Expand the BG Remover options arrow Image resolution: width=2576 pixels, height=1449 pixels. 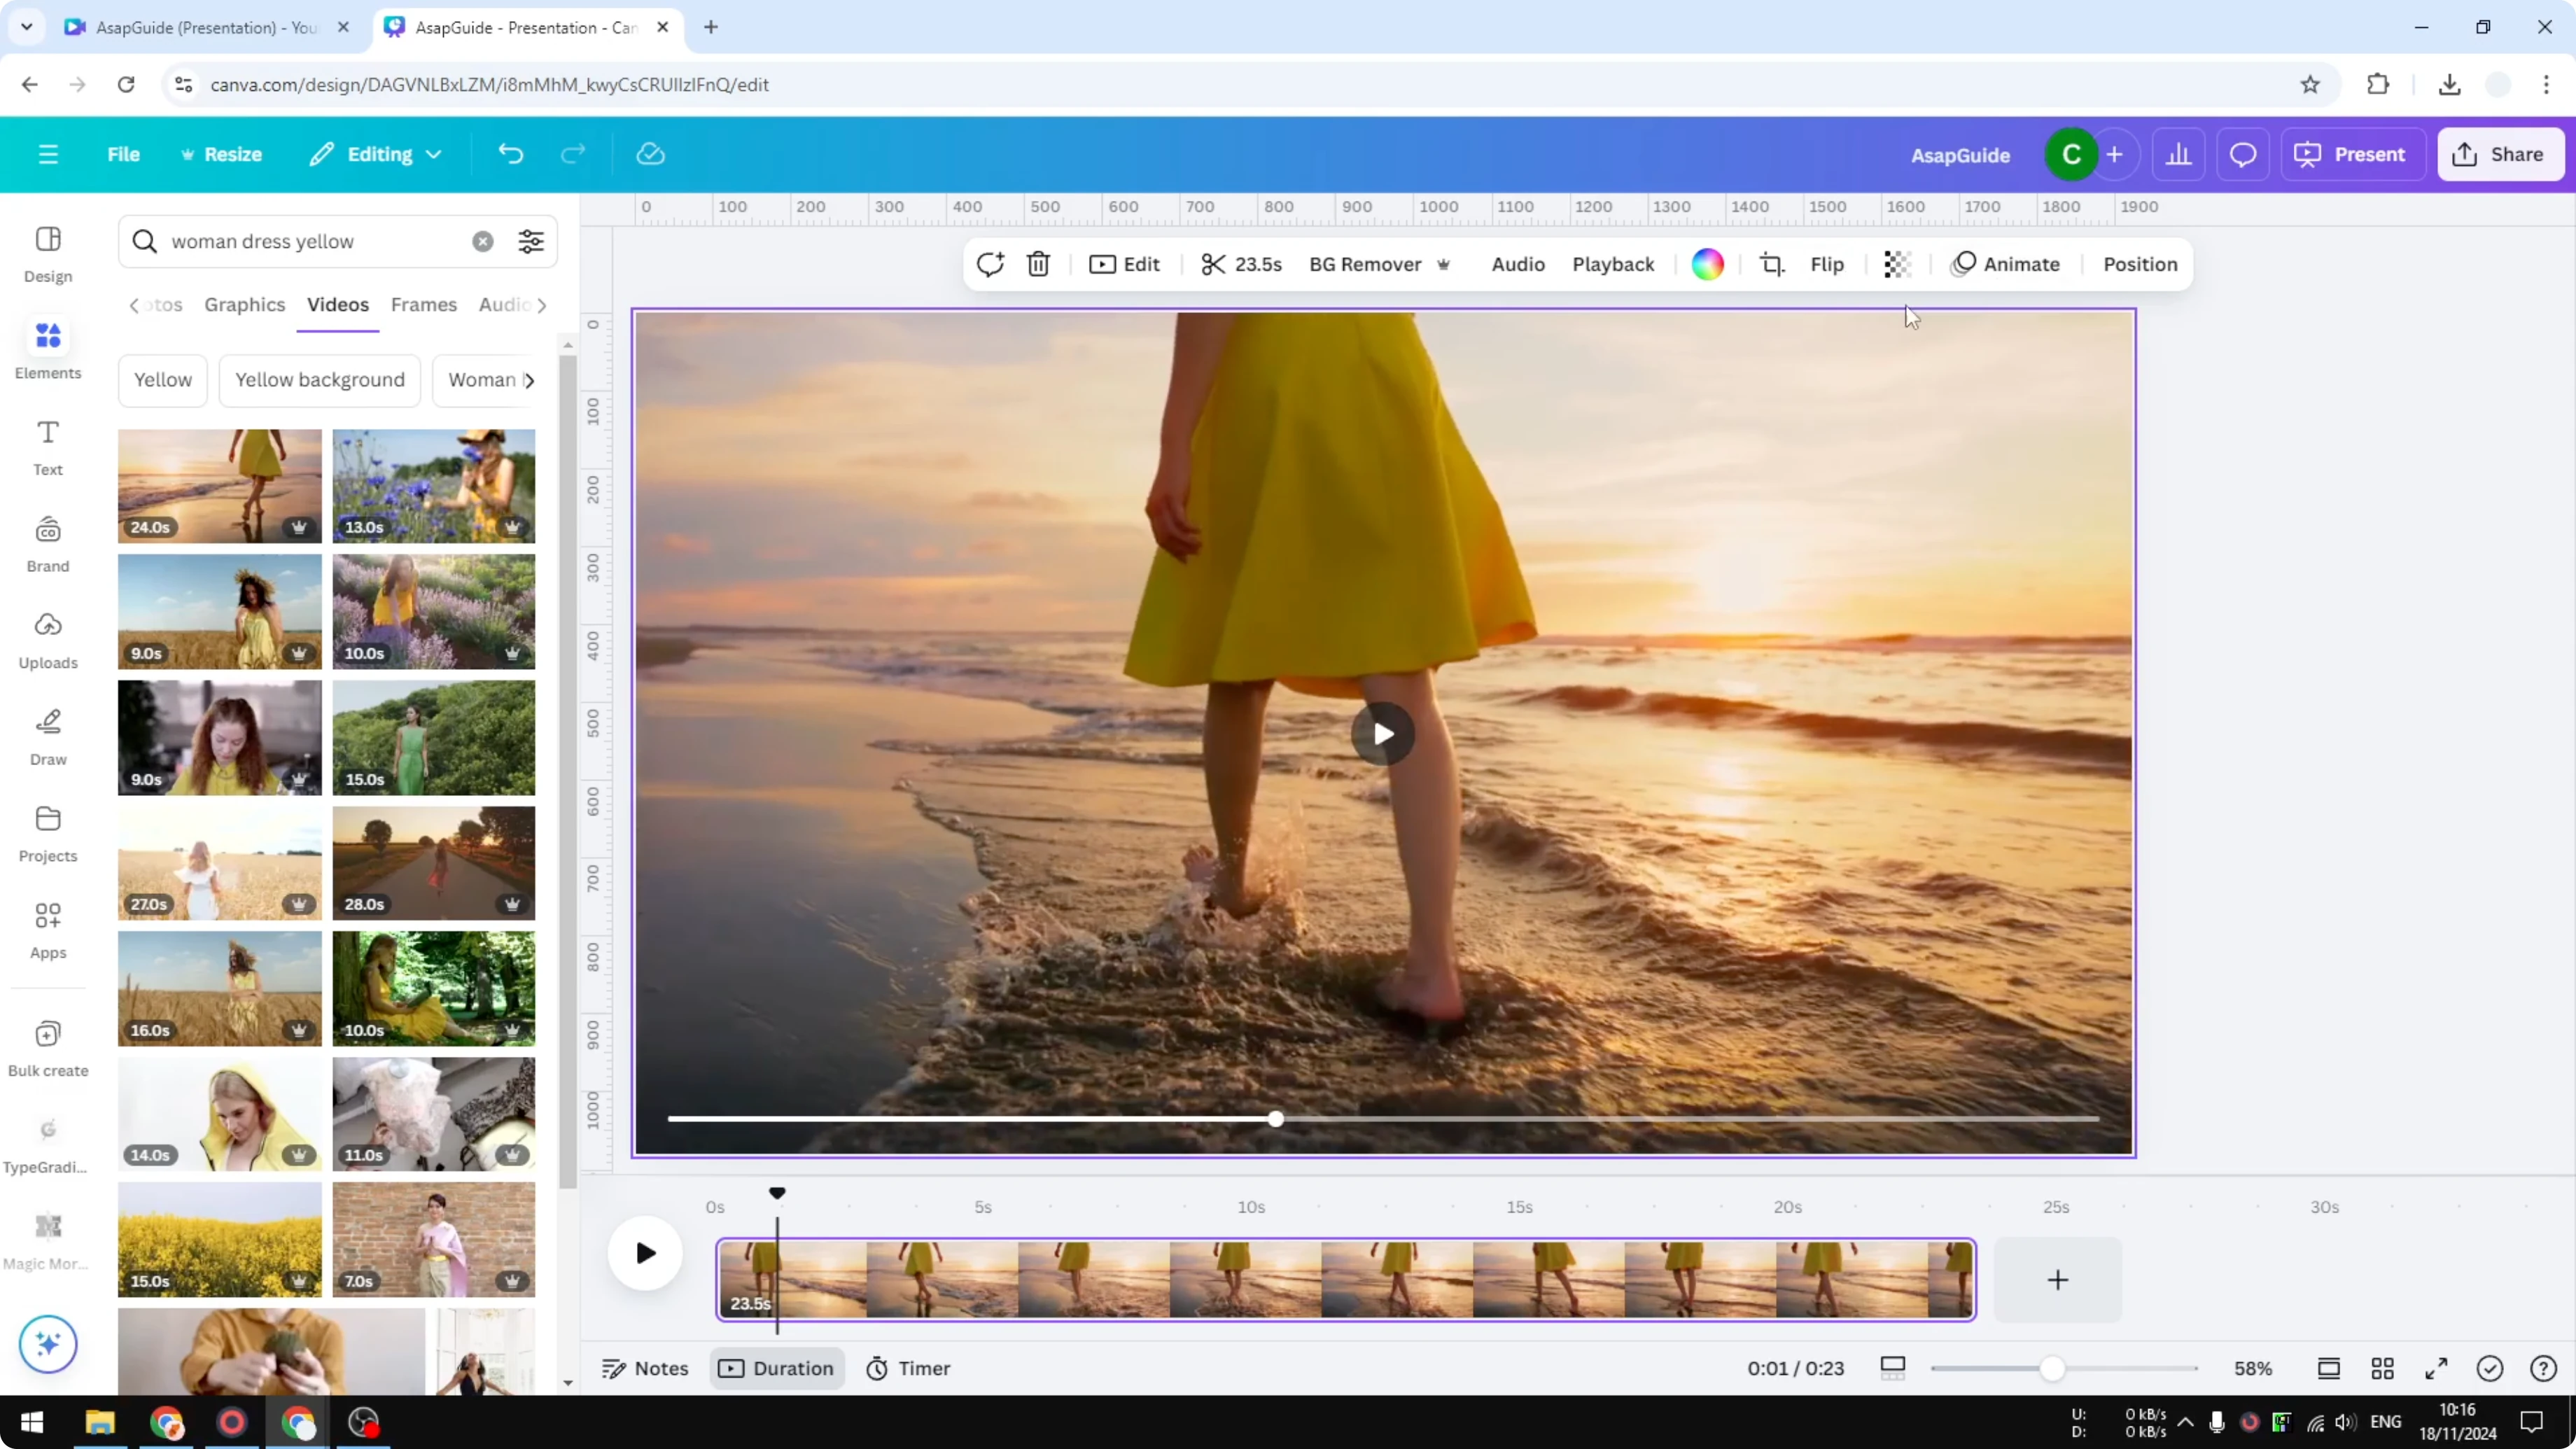pyautogui.click(x=1444, y=264)
